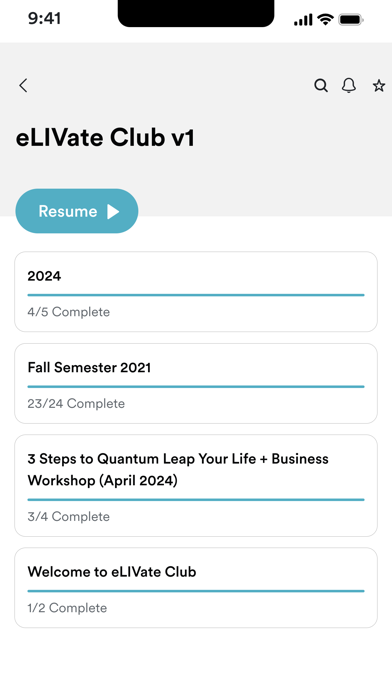Tap the cellular signal bars icon
Image resolution: width=392 pixels, height=696 pixels.
click(303, 20)
